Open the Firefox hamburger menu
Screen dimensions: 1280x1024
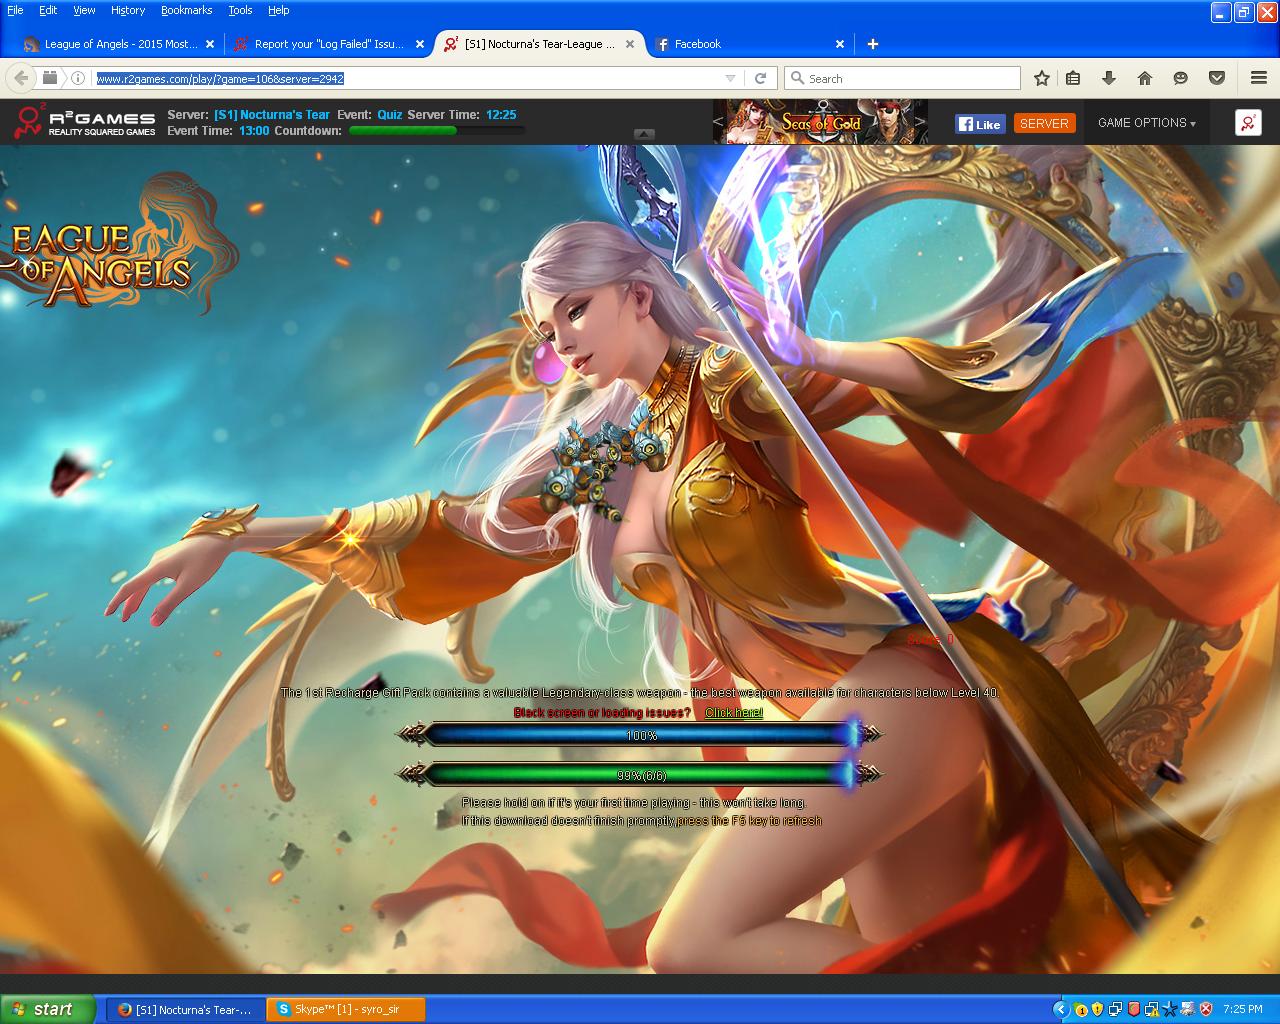point(1259,78)
